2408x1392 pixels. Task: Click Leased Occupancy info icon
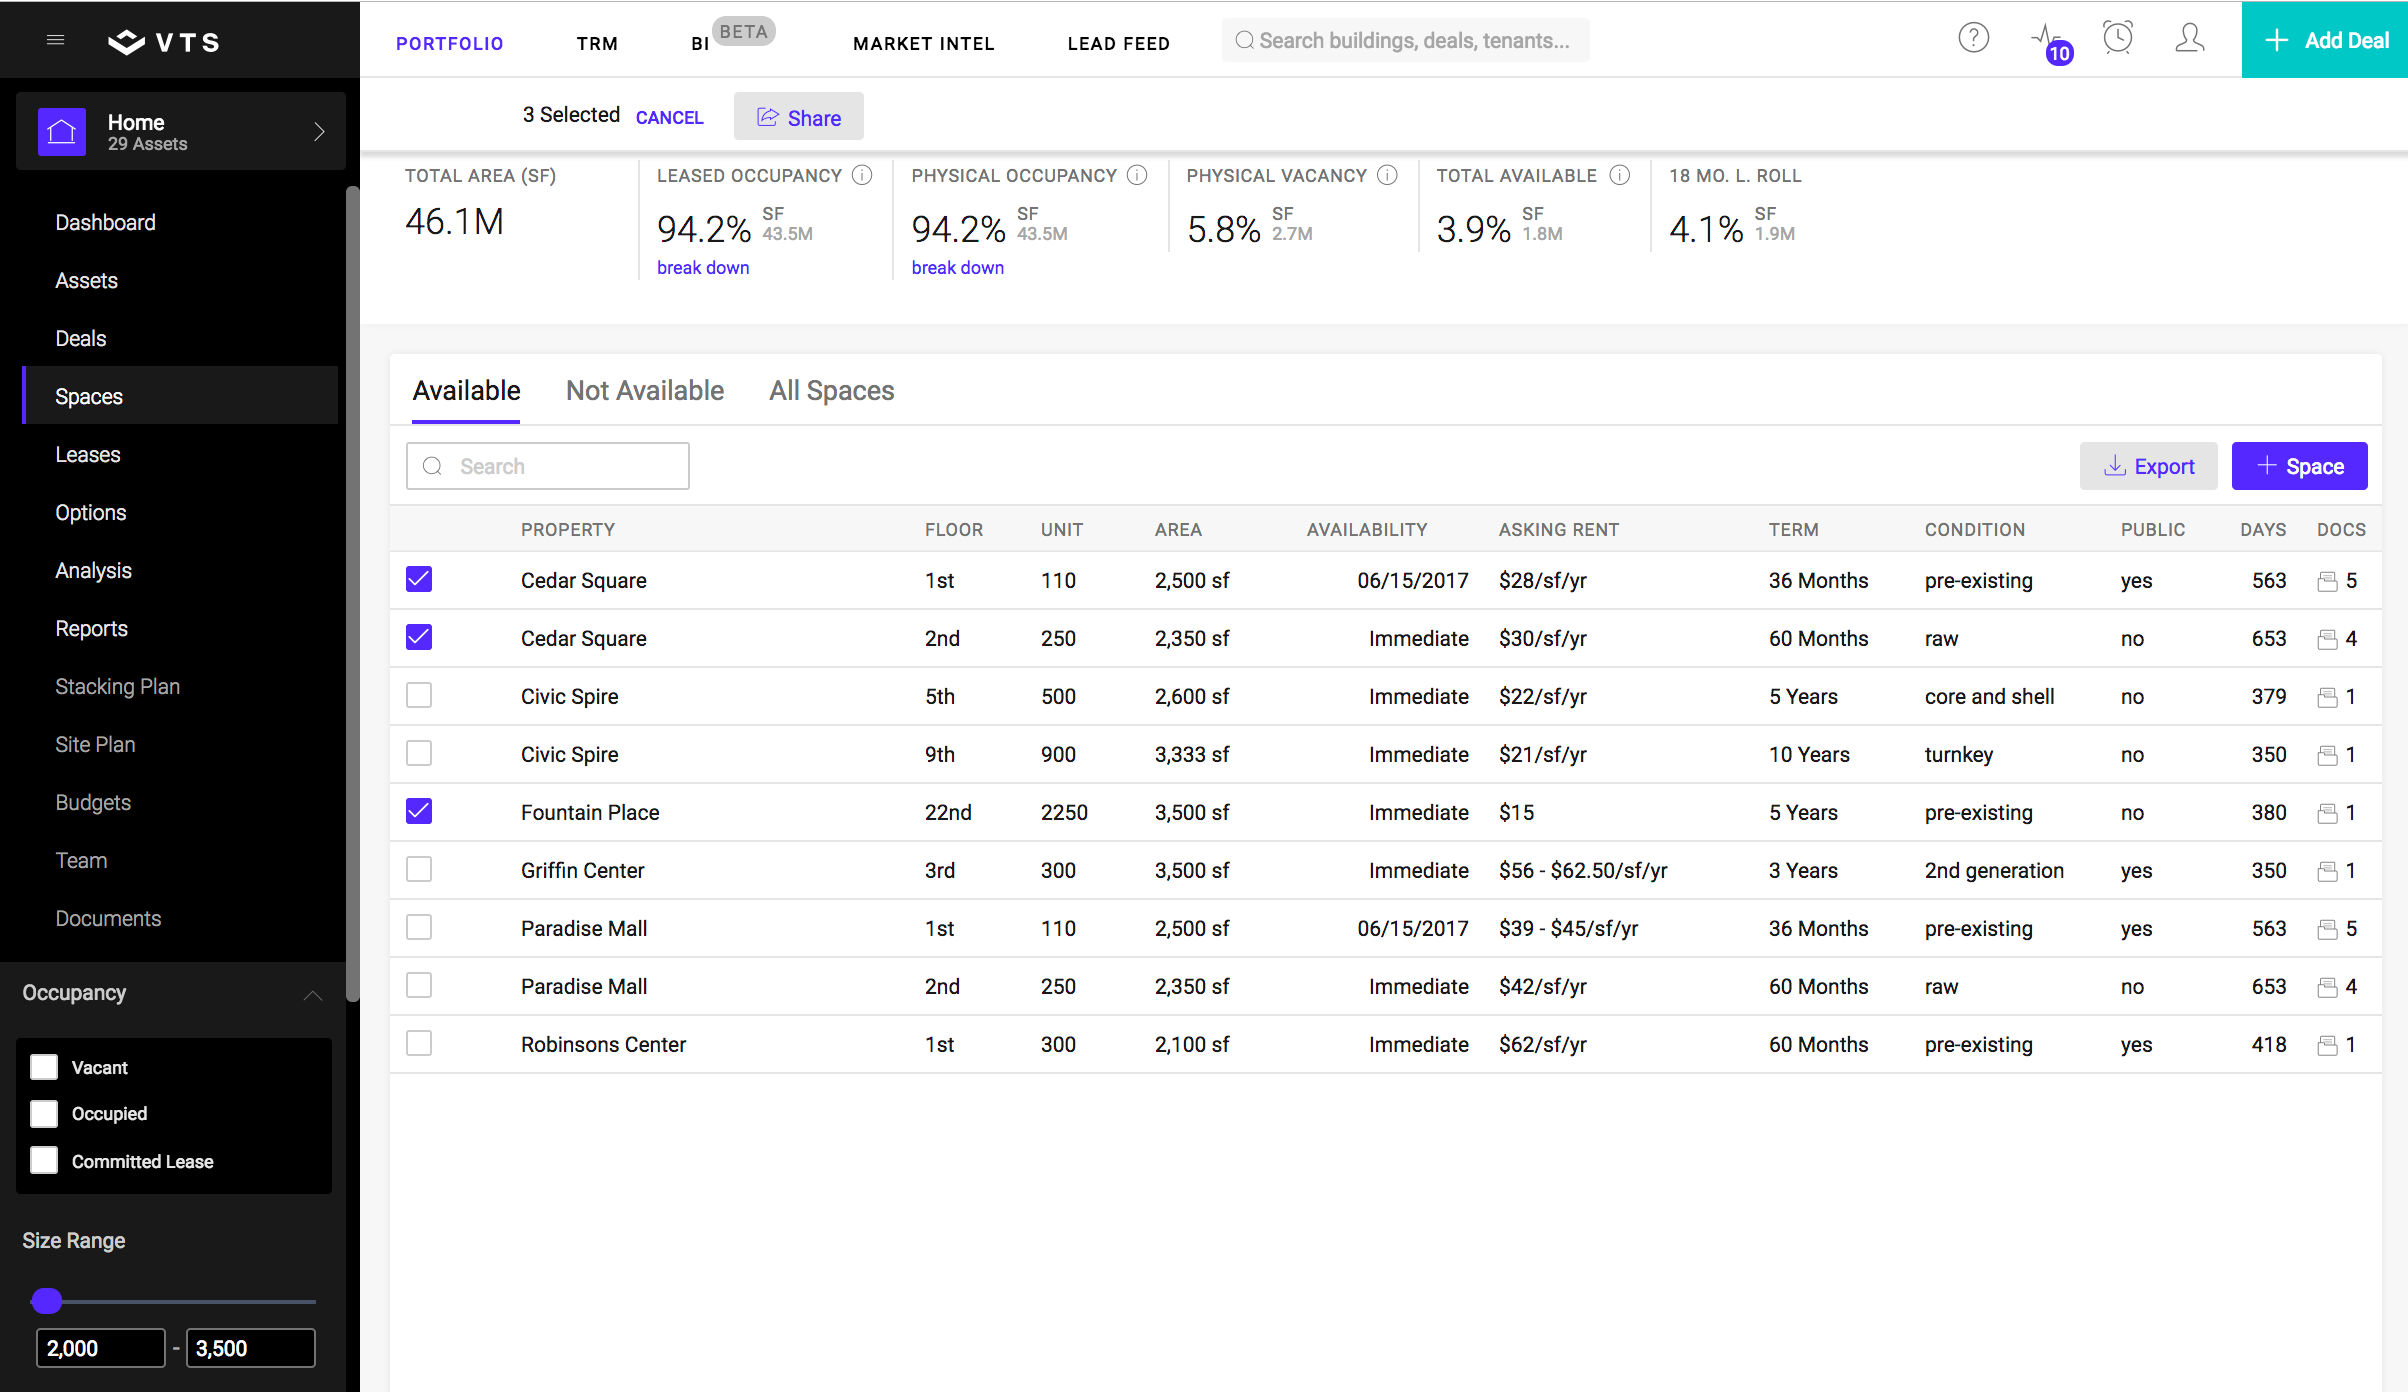(x=862, y=175)
